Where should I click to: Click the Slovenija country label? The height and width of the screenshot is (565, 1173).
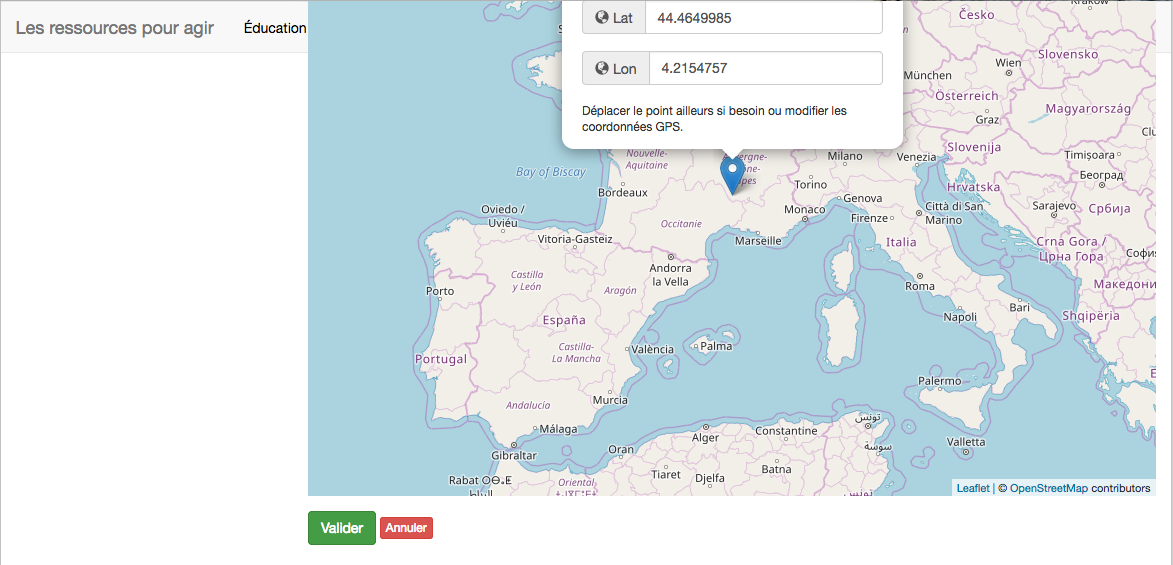973,147
